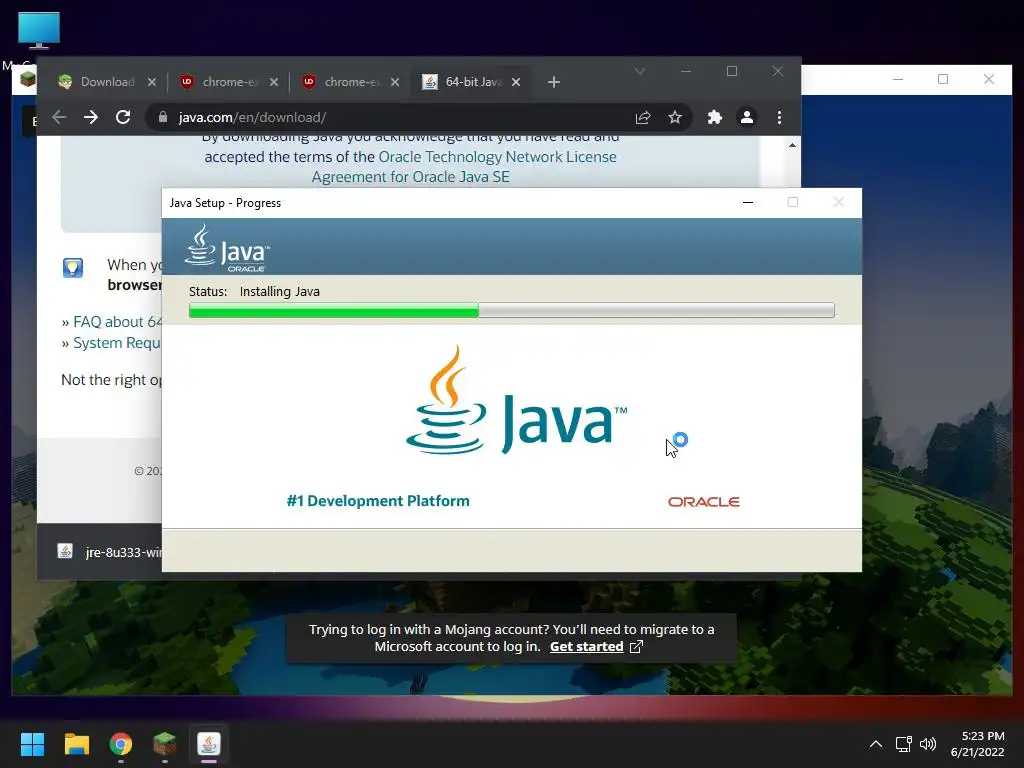Click Chrome's forward arrow

[91, 118]
